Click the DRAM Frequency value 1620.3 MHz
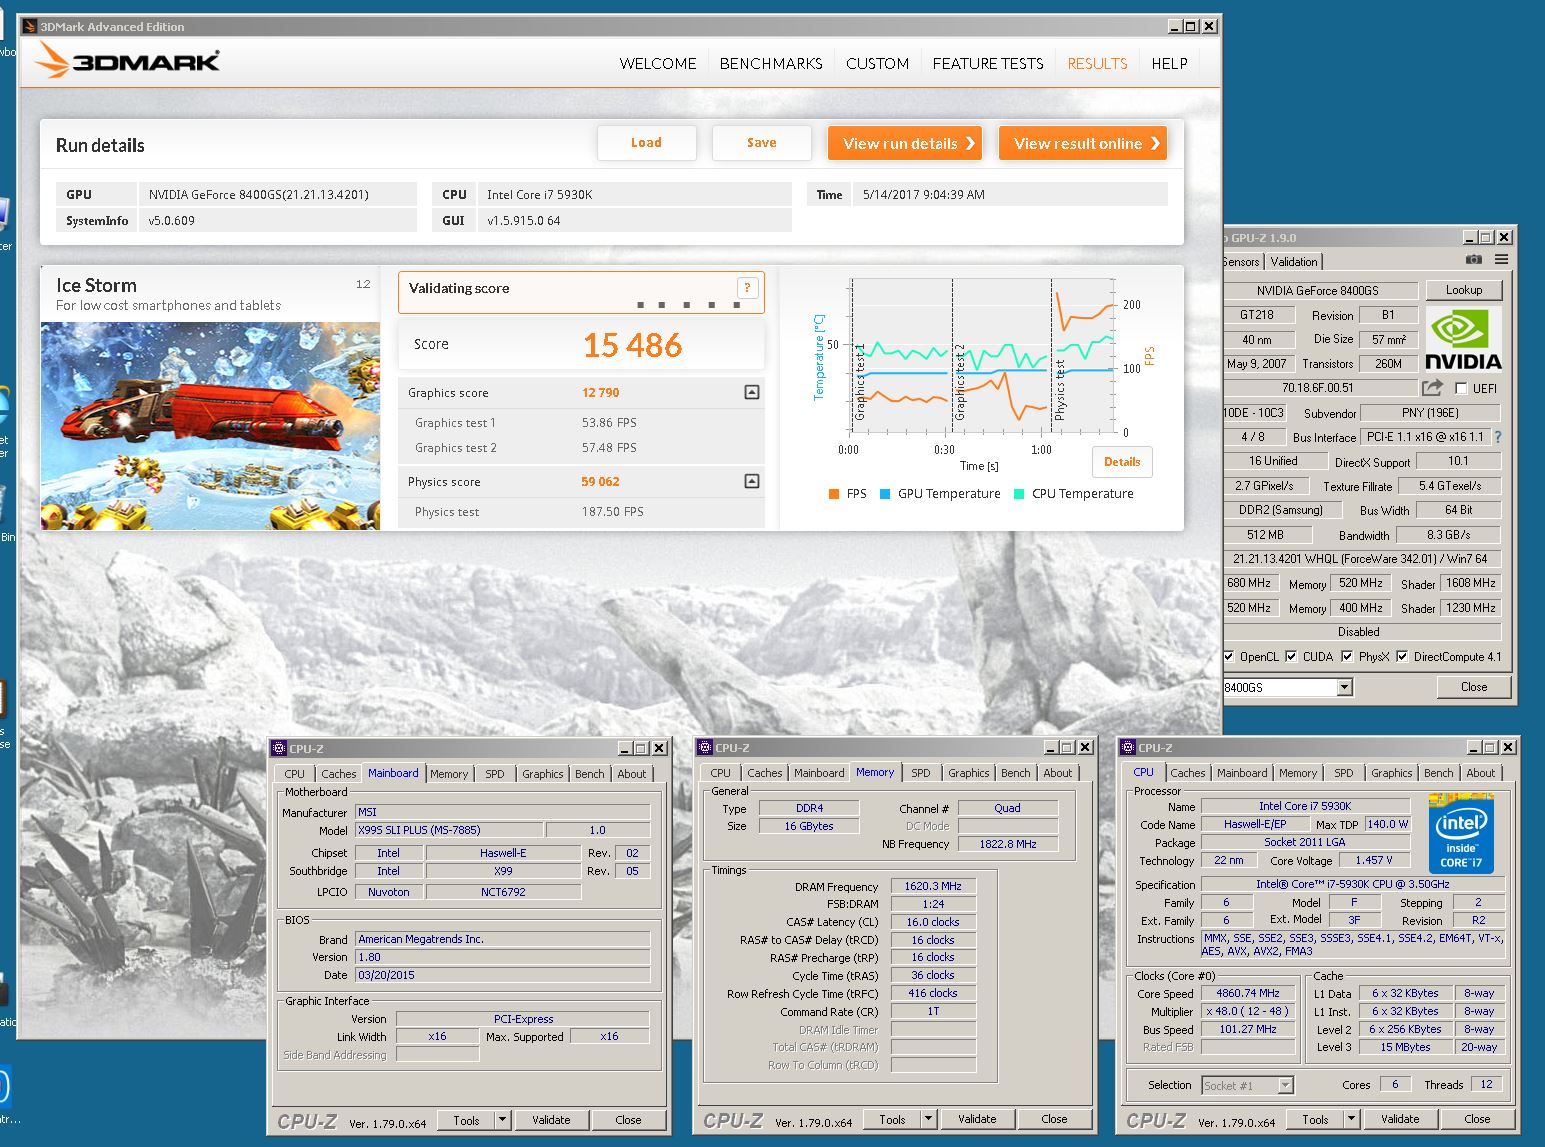 pos(933,886)
